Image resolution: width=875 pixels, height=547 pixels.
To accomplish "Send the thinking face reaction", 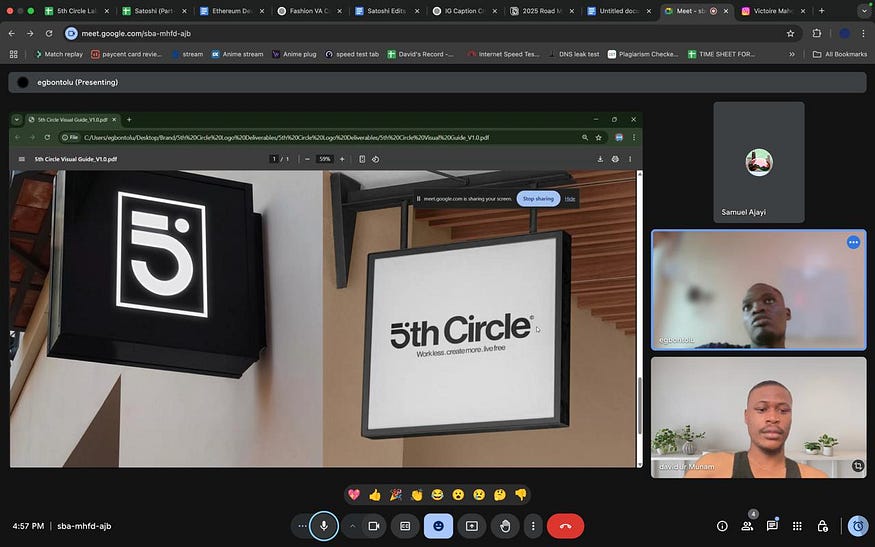I will click(500, 495).
